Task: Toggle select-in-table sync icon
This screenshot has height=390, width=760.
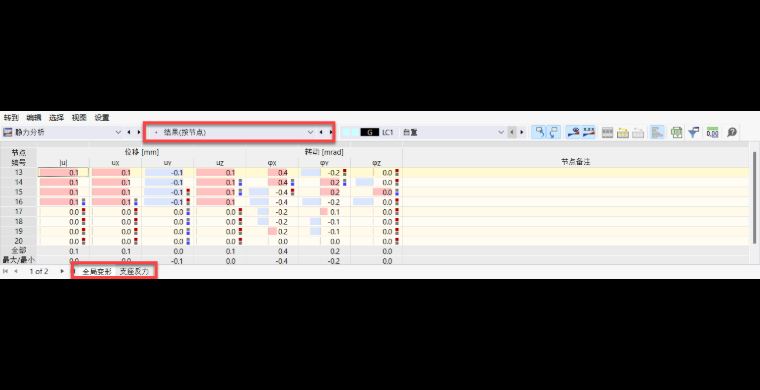Action: pos(538,132)
